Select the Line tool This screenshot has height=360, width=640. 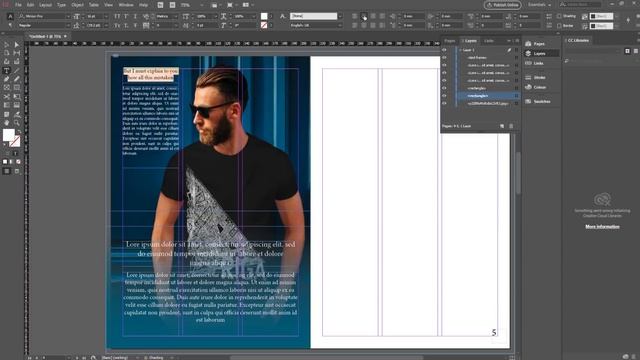point(16,71)
